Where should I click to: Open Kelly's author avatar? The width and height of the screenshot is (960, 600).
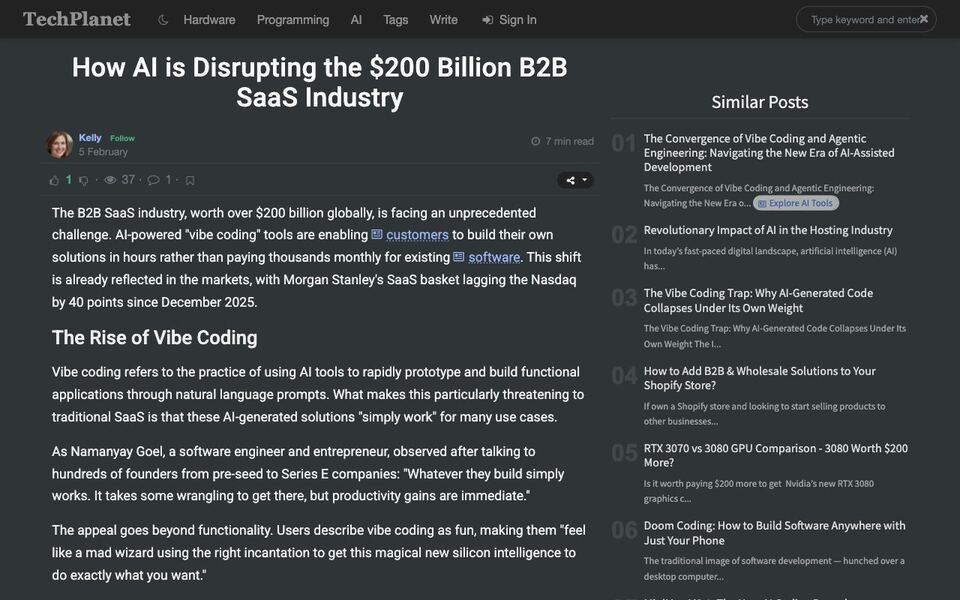pos(59,145)
